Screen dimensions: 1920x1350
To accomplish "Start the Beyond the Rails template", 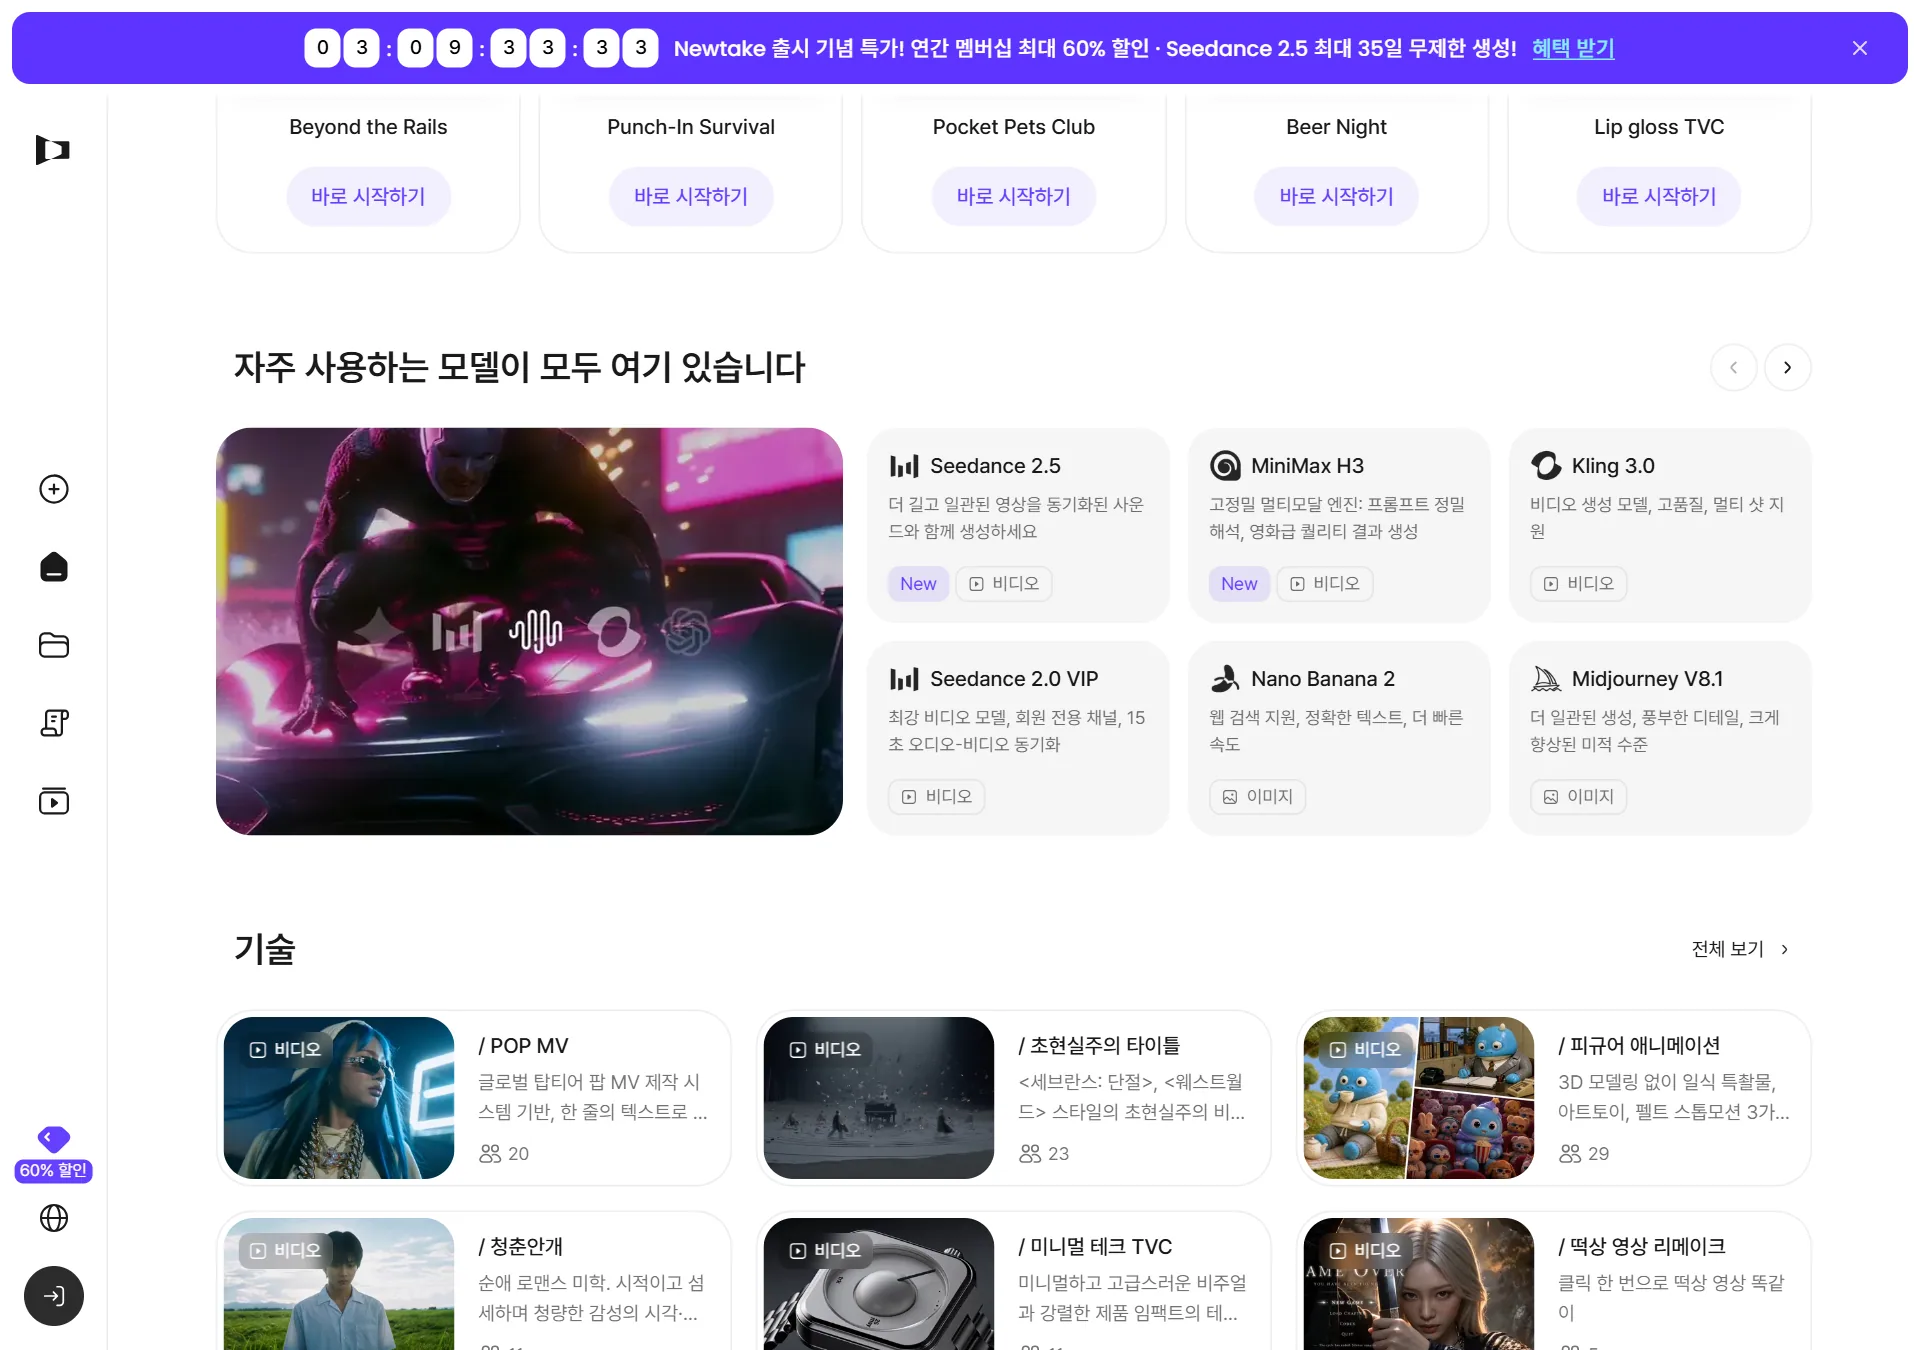I will point(368,197).
